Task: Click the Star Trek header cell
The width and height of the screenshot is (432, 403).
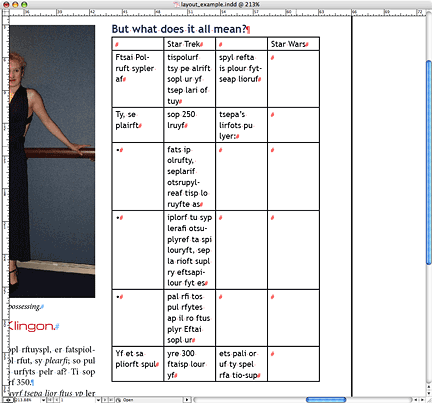Action: tap(190, 44)
